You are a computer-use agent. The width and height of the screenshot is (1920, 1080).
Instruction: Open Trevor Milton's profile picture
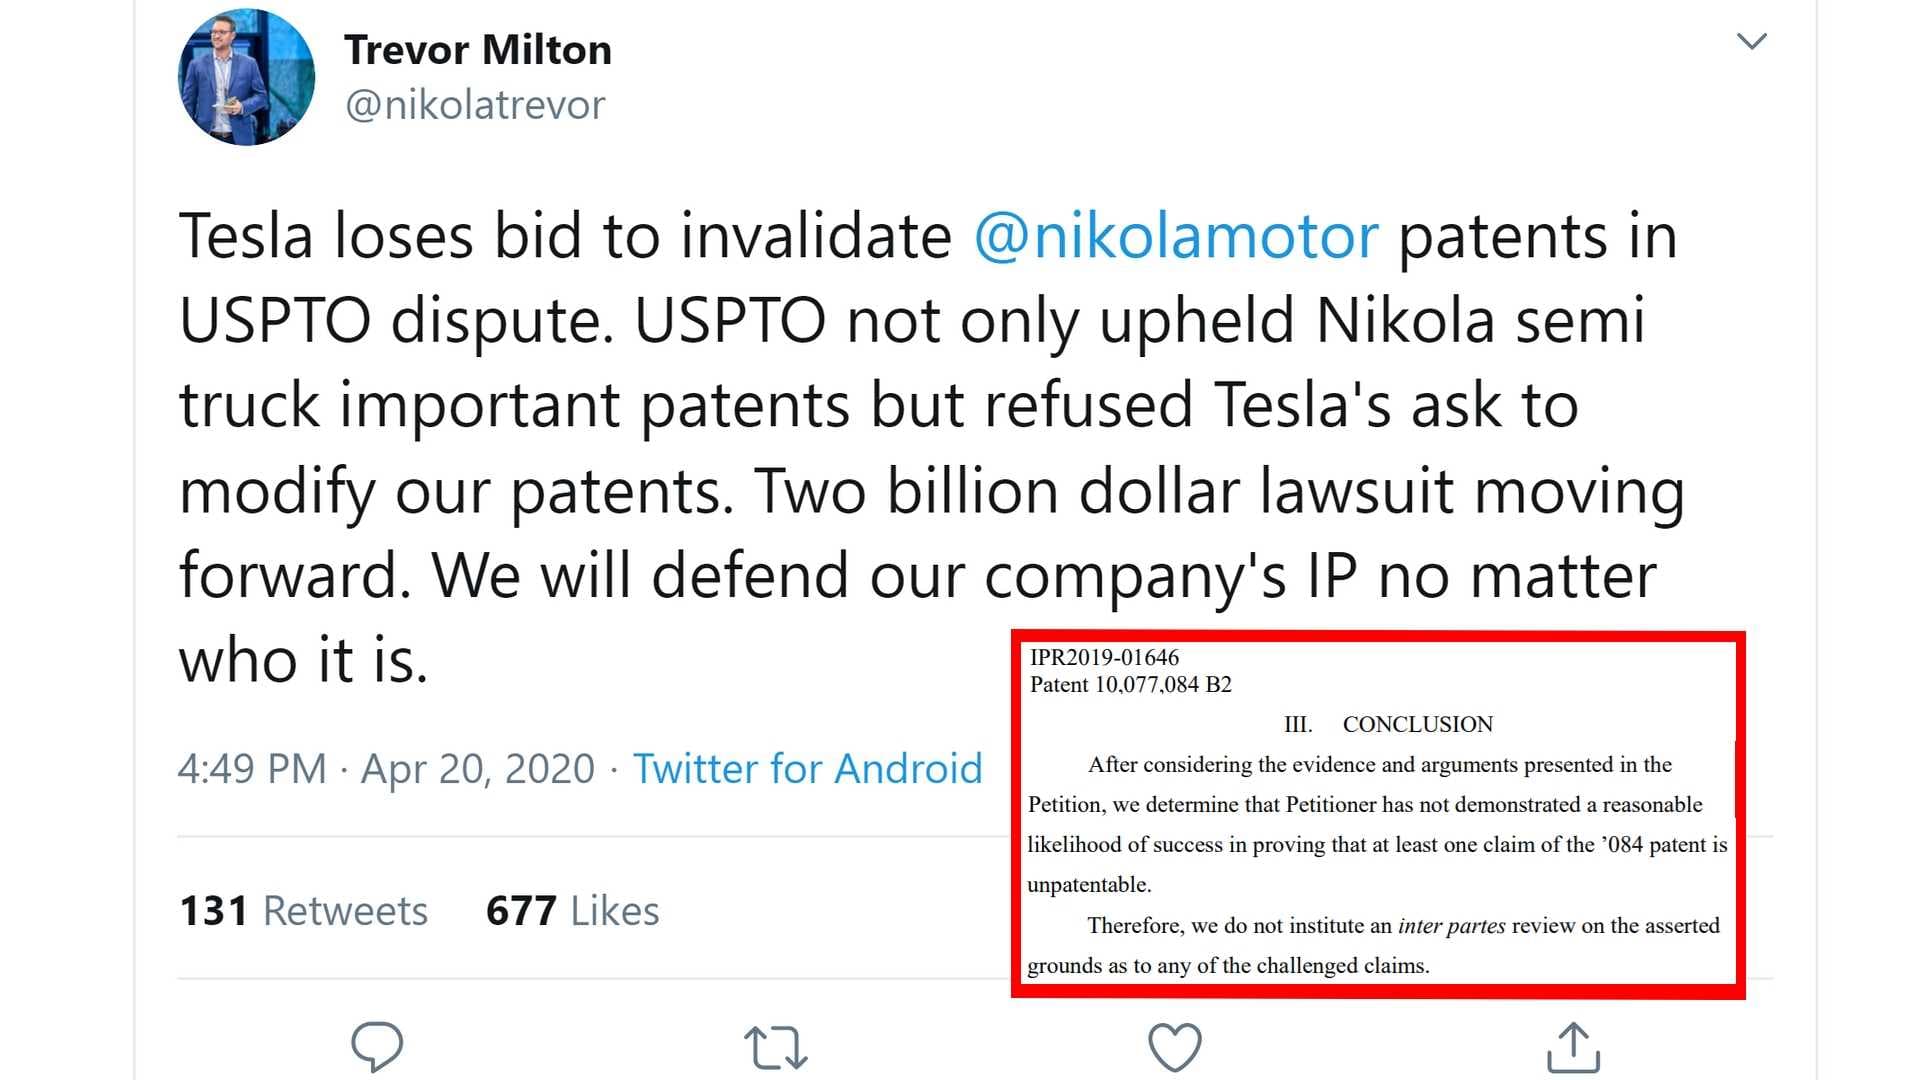[246, 77]
